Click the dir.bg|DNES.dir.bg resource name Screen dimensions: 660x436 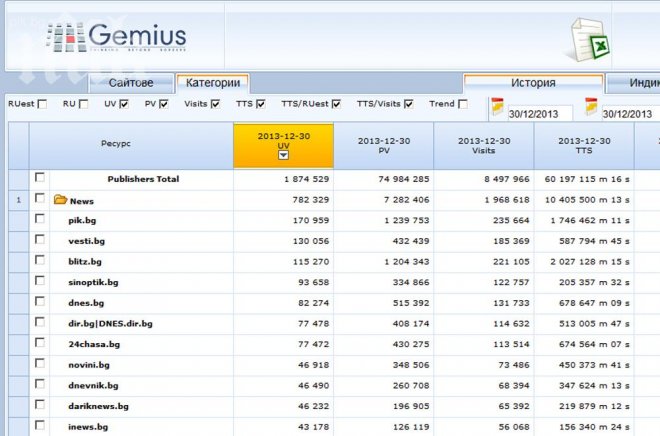pyautogui.click(x=110, y=324)
